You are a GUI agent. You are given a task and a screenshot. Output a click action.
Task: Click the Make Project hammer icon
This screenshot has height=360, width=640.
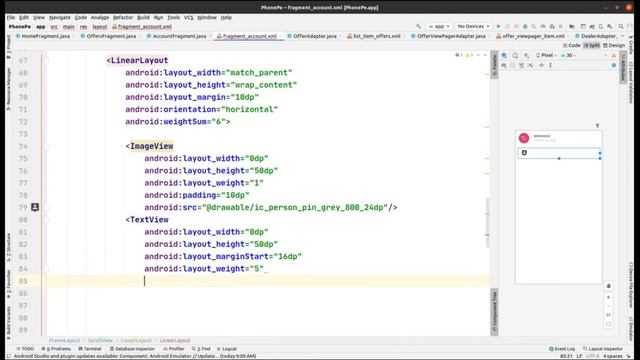click(x=418, y=27)
